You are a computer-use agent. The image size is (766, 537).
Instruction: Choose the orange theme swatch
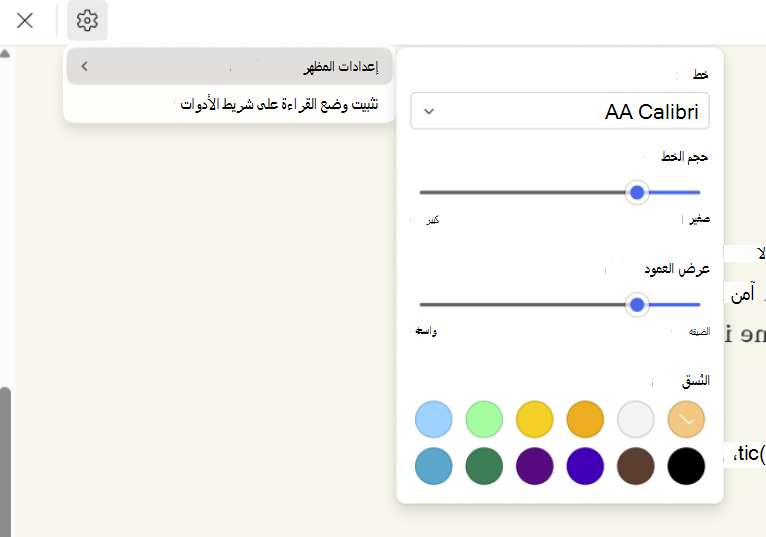585,419
